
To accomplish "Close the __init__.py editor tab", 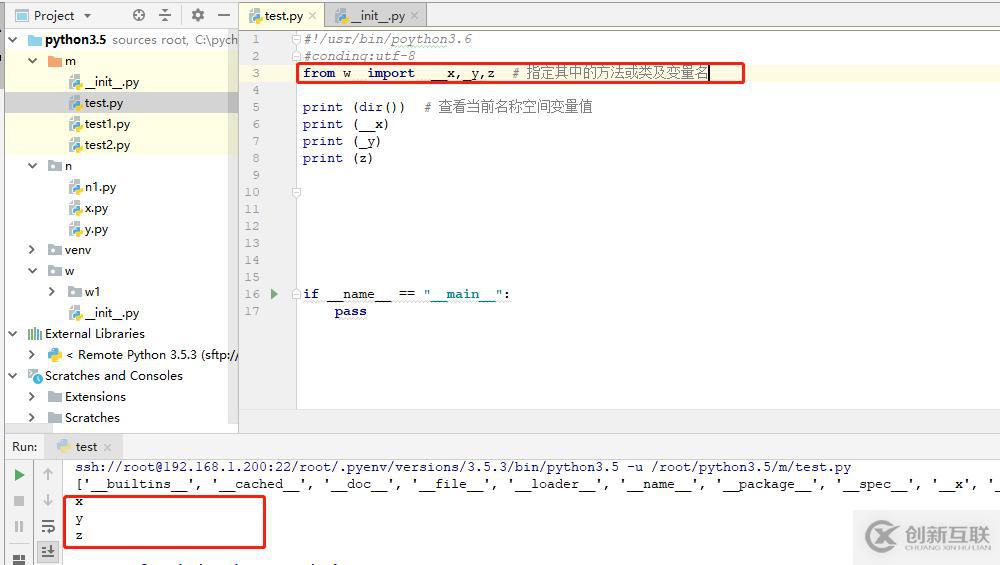I will coord(415,15).
